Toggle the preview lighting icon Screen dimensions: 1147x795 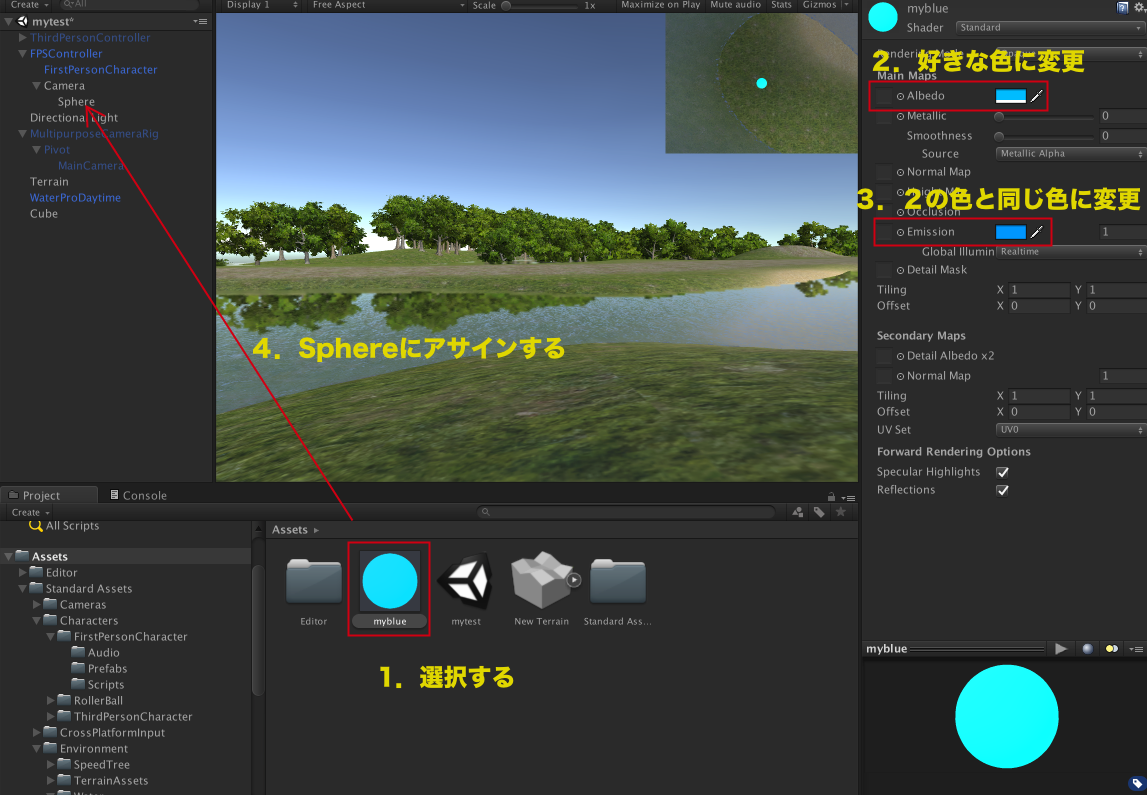[x=1112, y=649]
